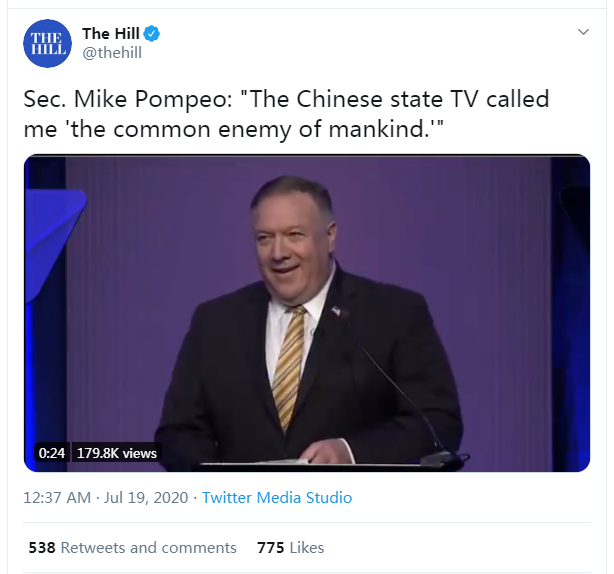Click the word "Likes" under the tweet
Image resolution: width=614 pixels, height=574 pixels.
click(x=306, y=547)
